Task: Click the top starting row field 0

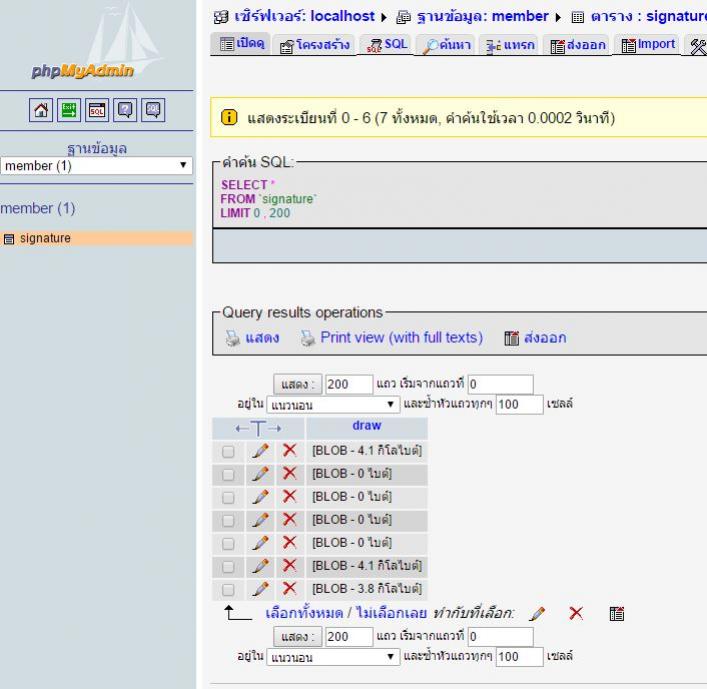Action: click(500, 384)
